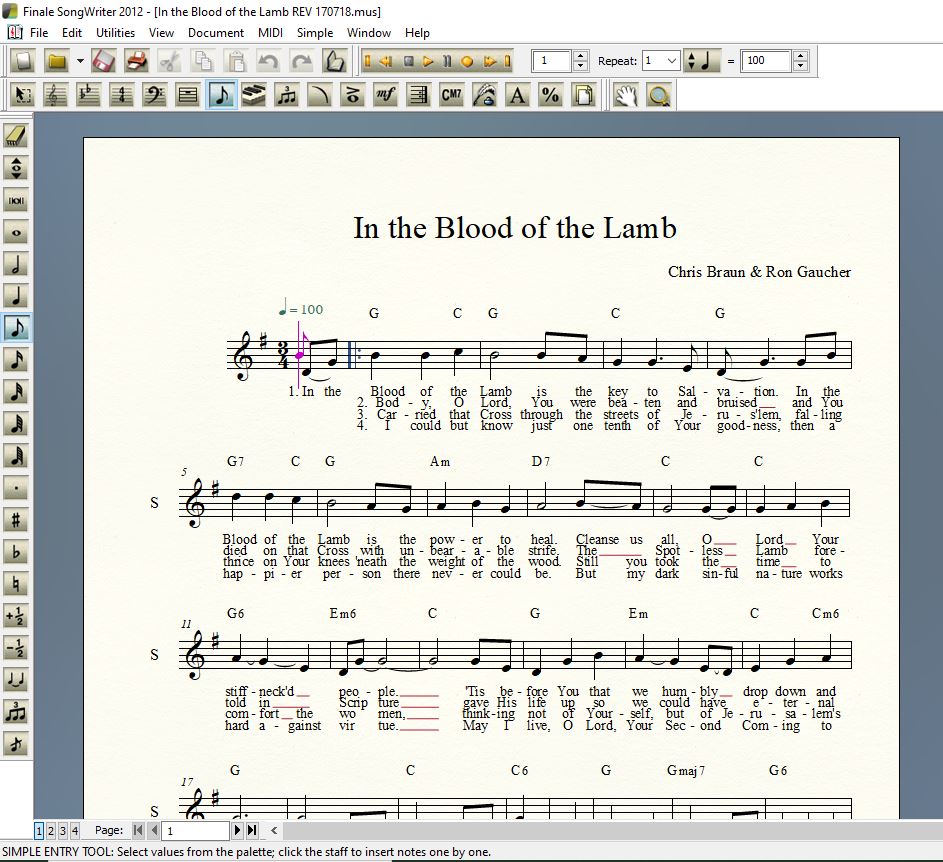Open the Repeat count dropdown
The width and height of the screenshot is (943, 862).
(x=671, y=61)
